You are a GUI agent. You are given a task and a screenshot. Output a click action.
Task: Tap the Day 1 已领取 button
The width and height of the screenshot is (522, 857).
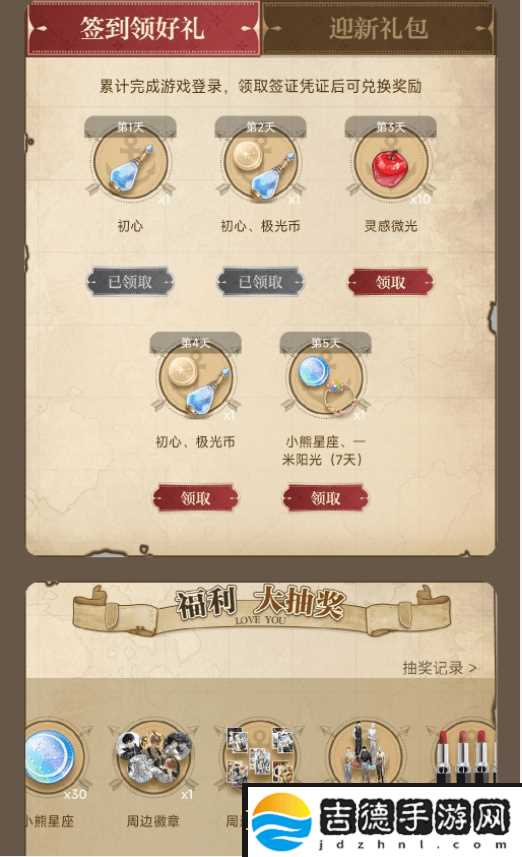(130, 282)
